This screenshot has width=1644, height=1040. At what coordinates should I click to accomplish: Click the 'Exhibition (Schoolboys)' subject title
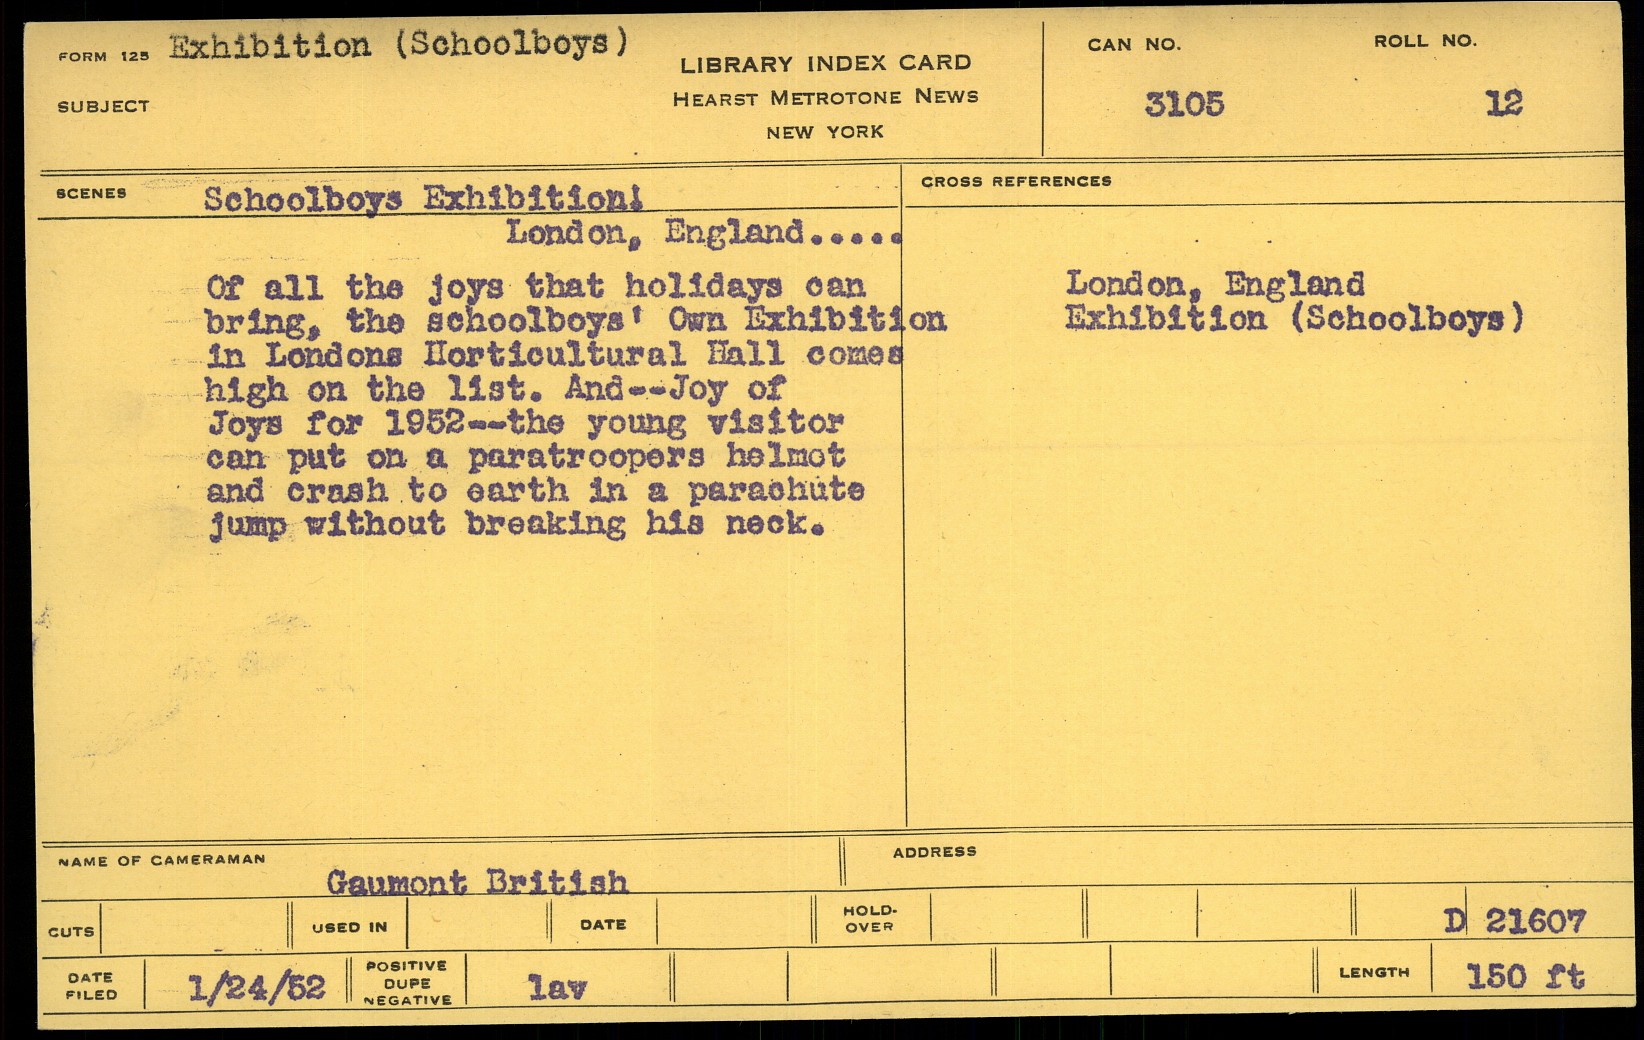click(x=399, y=45)
